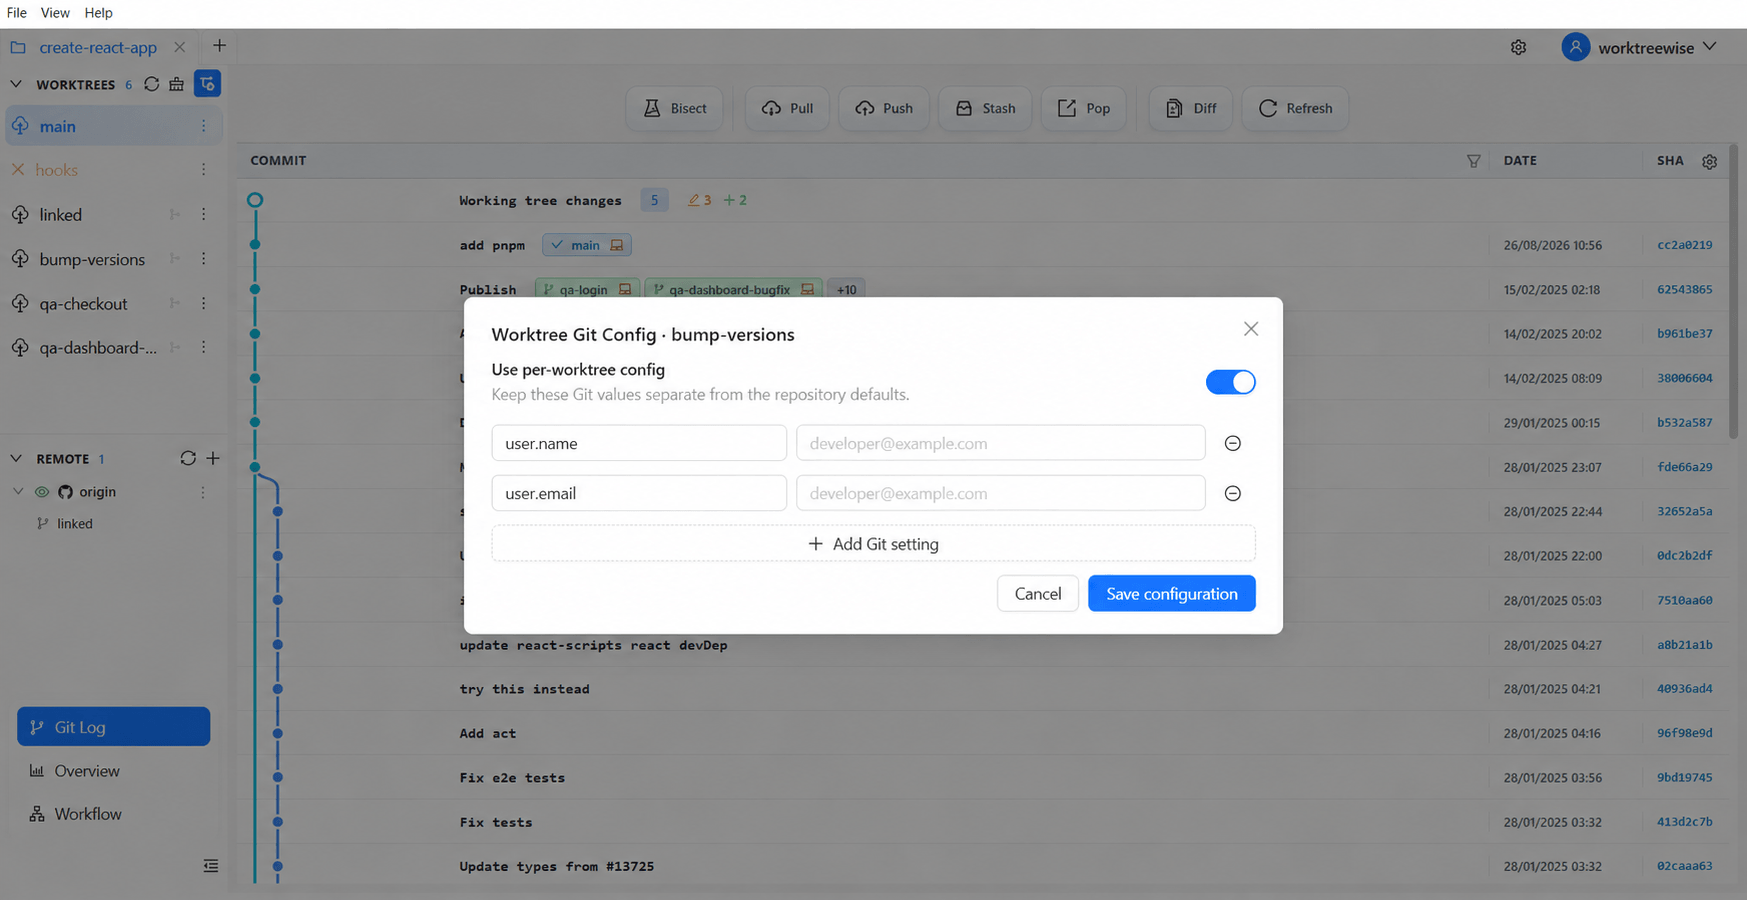
Task: Click the value field next to user.email
Action: [1000, 493]
